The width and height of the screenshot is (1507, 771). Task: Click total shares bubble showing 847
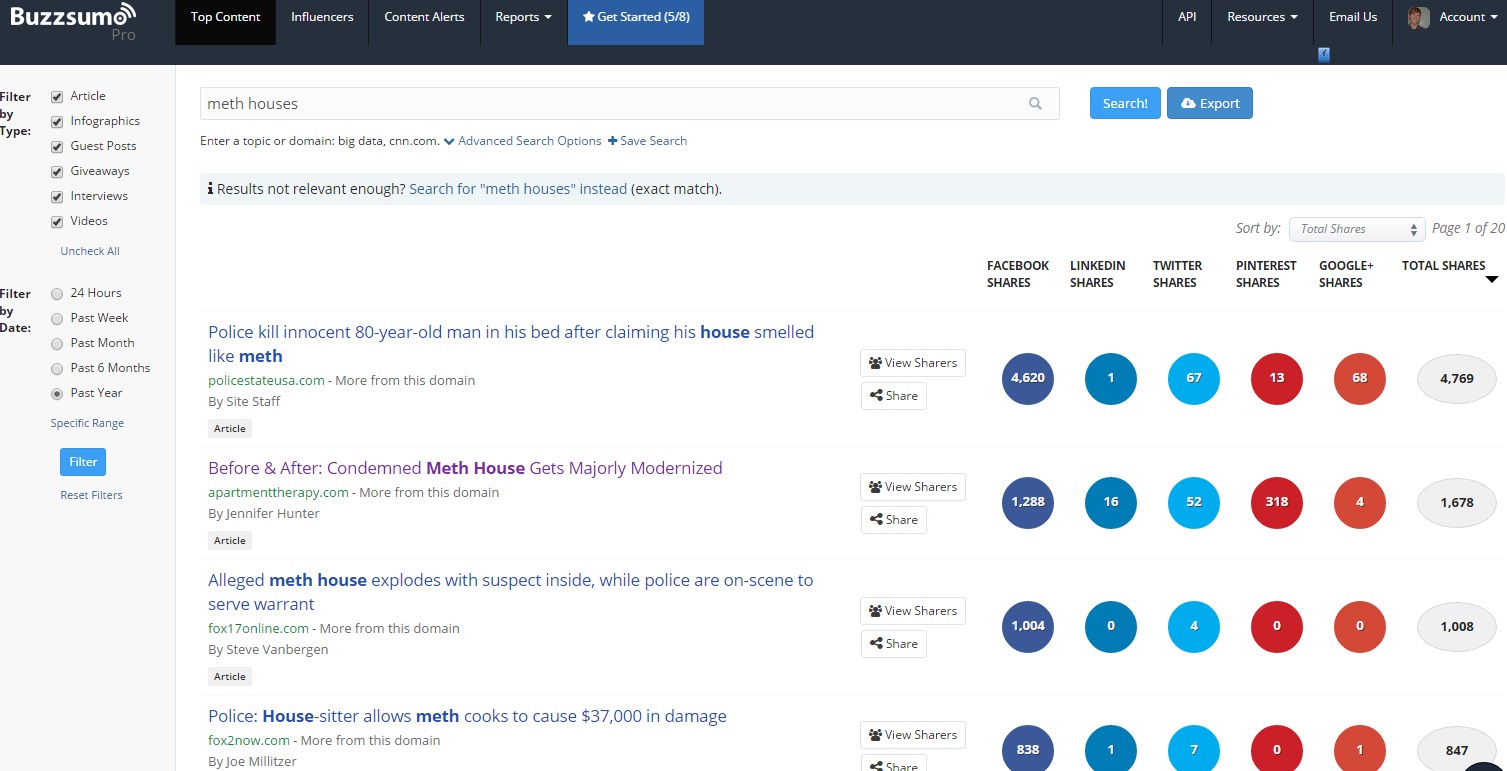coord(1457,749)
